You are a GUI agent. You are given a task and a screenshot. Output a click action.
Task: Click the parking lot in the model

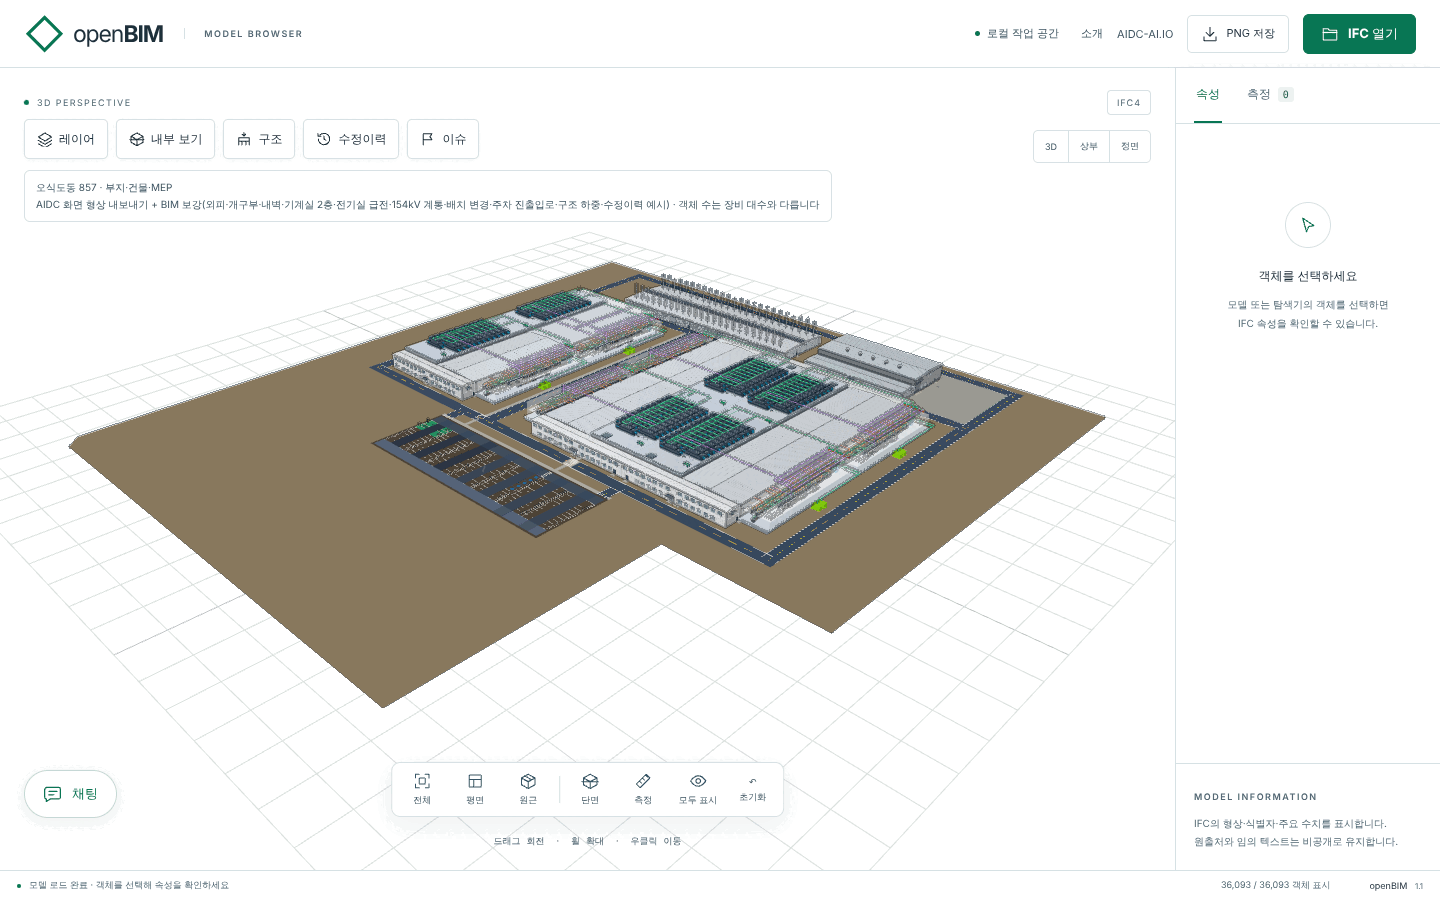tap(490, 475)
